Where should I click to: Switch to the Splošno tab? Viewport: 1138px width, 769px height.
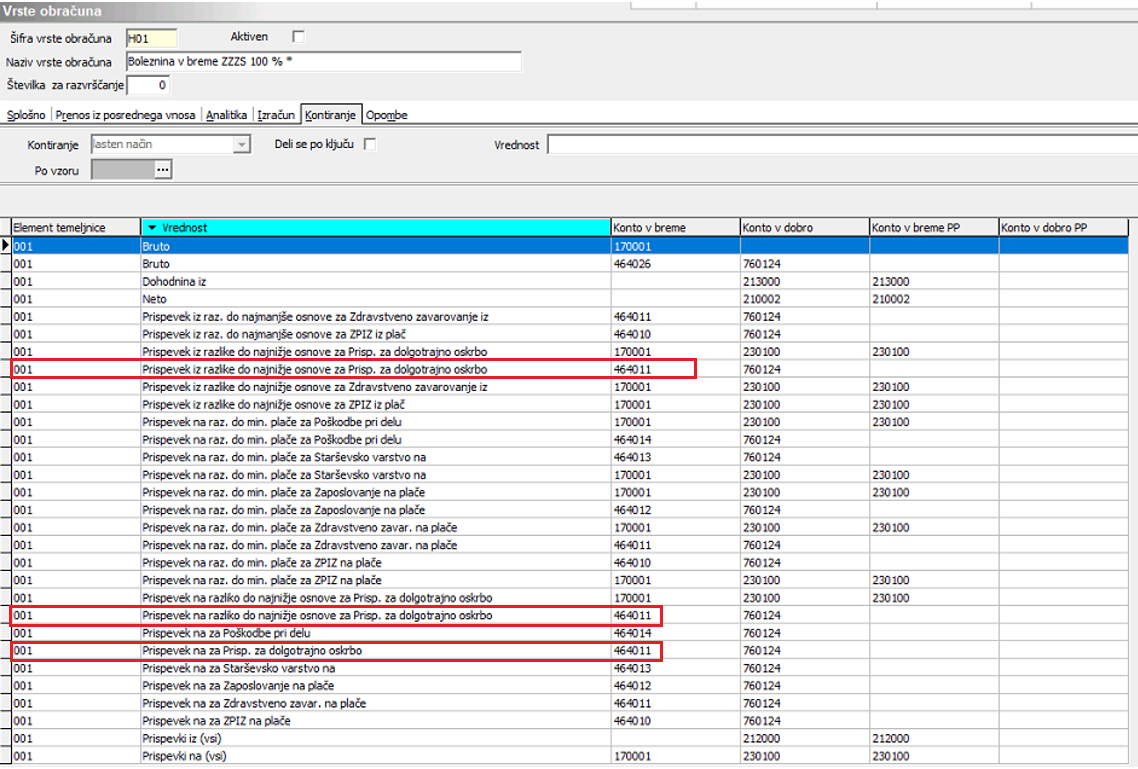coord(26,115)
